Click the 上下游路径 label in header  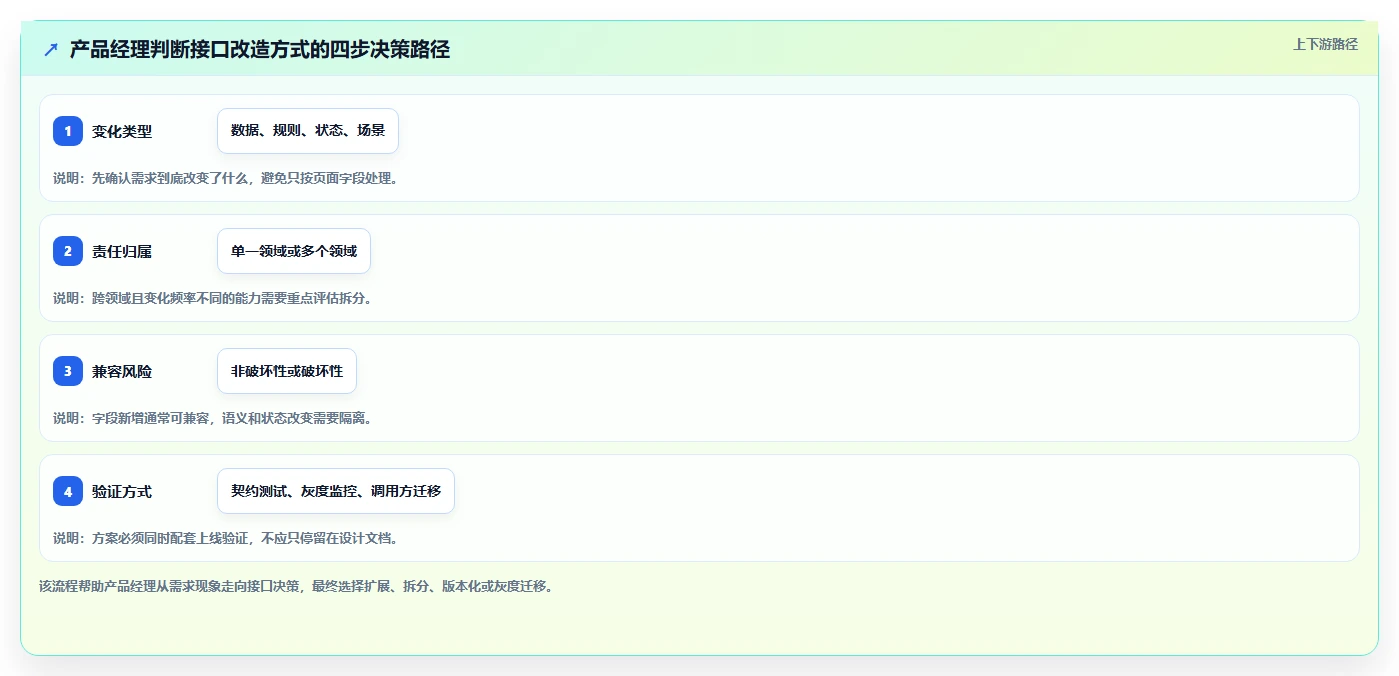1325,44
